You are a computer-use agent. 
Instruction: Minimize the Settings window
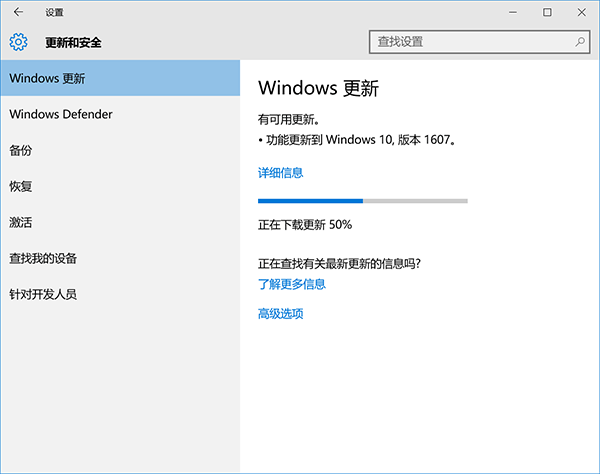[513, 12]
